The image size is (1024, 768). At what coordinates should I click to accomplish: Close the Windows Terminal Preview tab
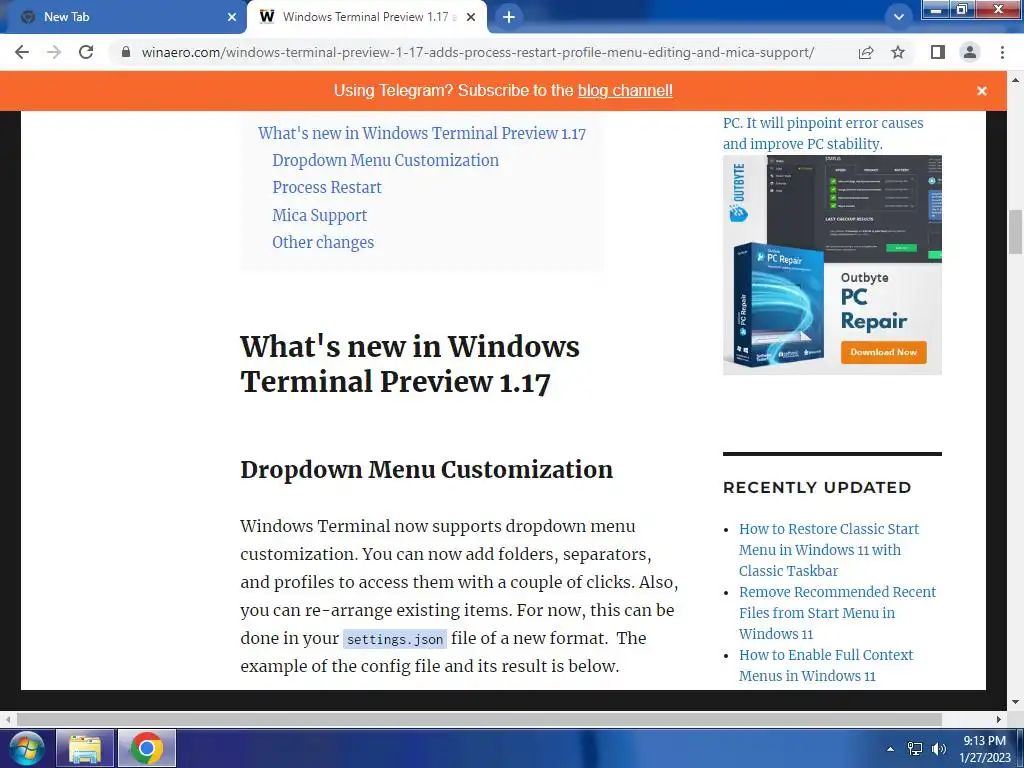point(471,17)
